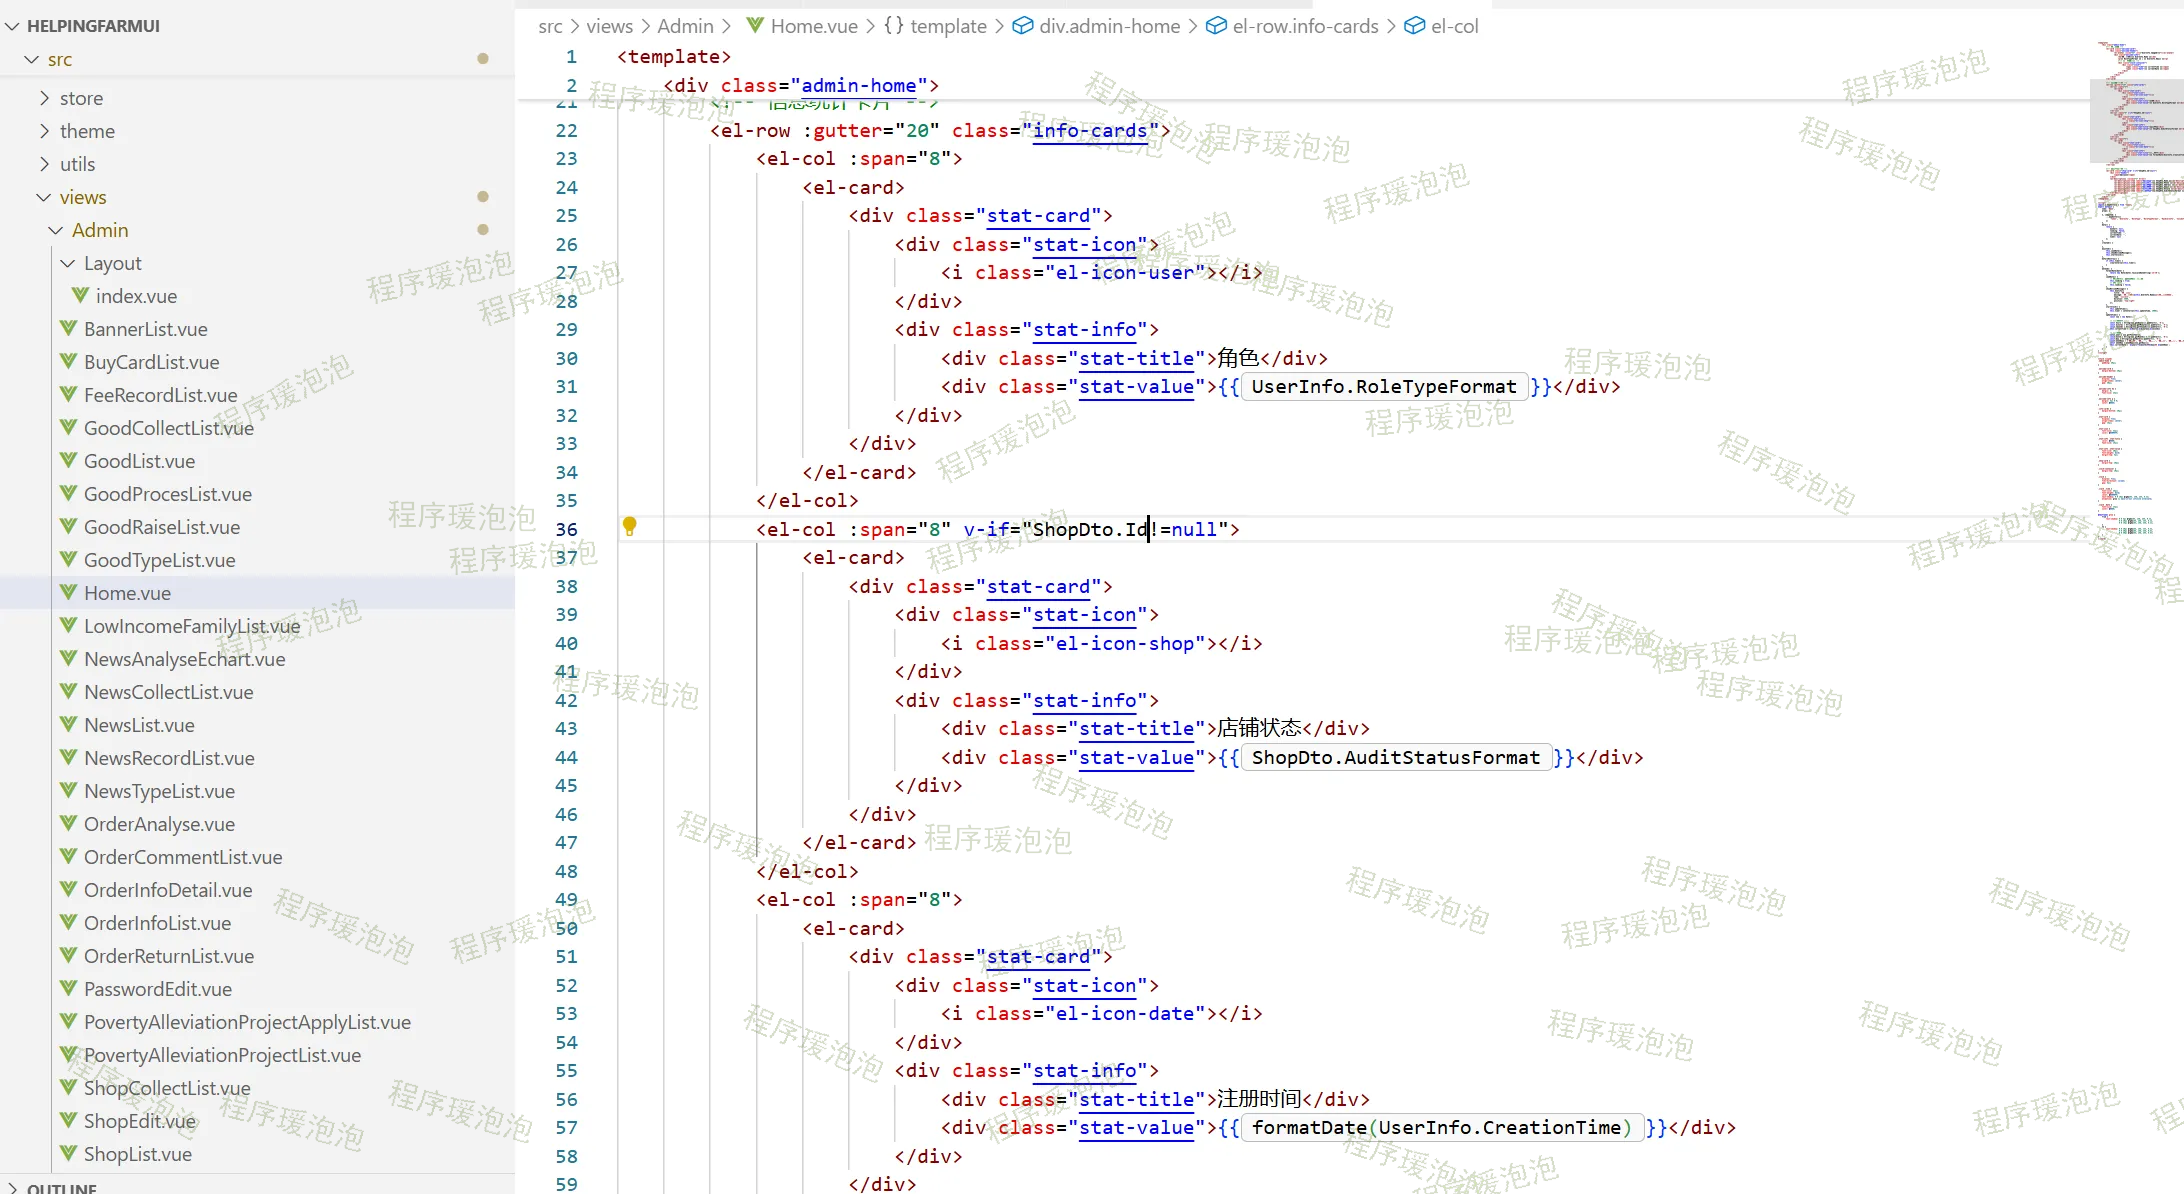Screen dimensions: 2184x1194
Task: Click the Vue file icon of ShopList.vue
Action: [x=68, y=1154]
